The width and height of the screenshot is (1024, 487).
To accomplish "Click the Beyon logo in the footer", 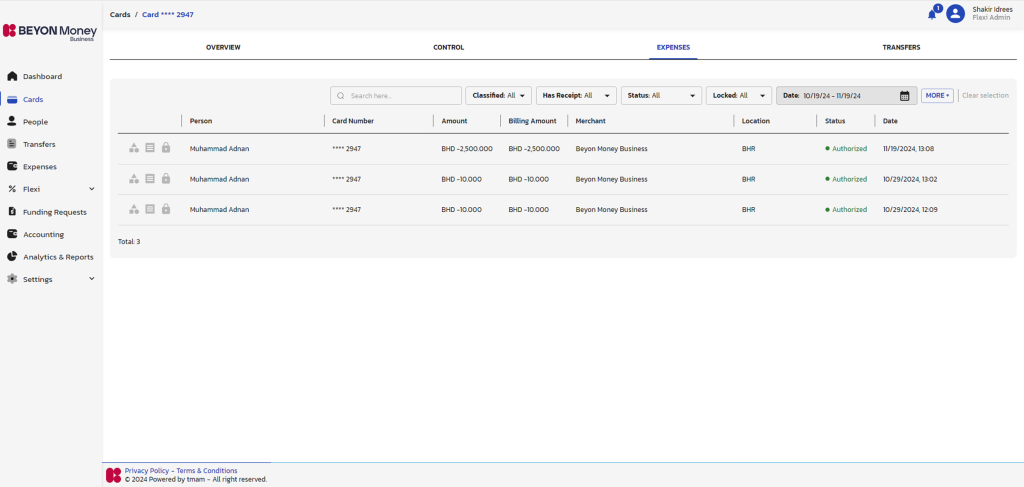I will pyautogui.click(x=114, y=475).
